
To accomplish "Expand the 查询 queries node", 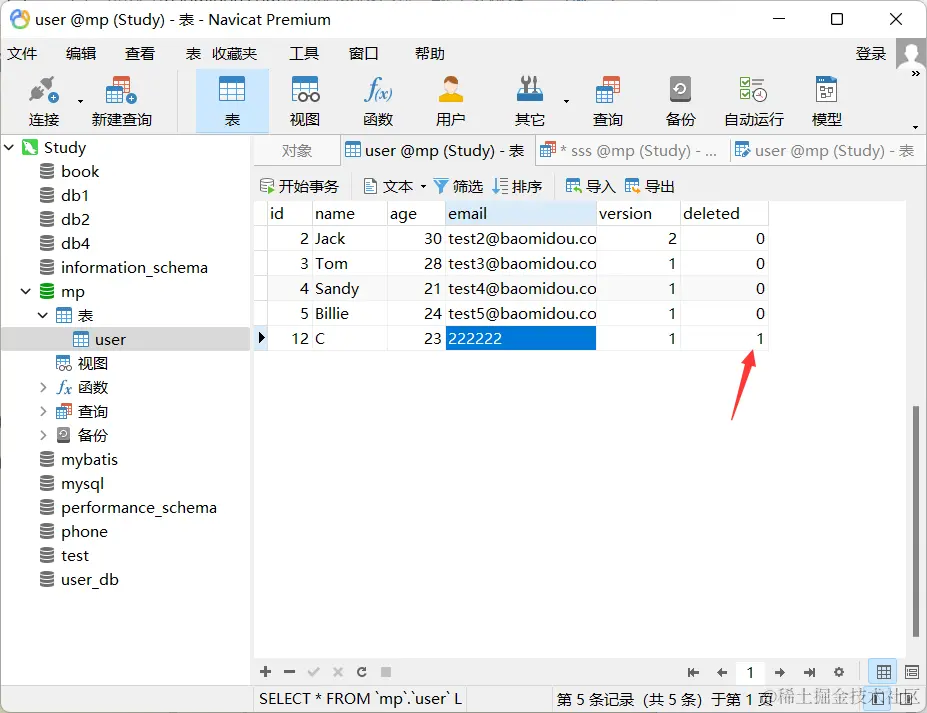I will tap(43, 411).
